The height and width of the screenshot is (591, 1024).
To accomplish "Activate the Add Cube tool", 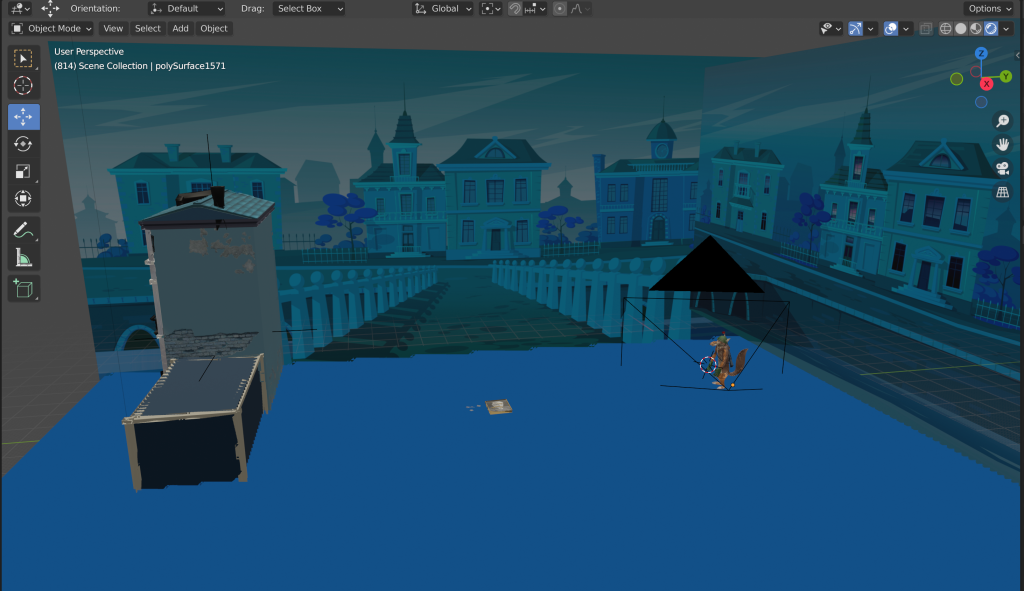I will (24, 289).
